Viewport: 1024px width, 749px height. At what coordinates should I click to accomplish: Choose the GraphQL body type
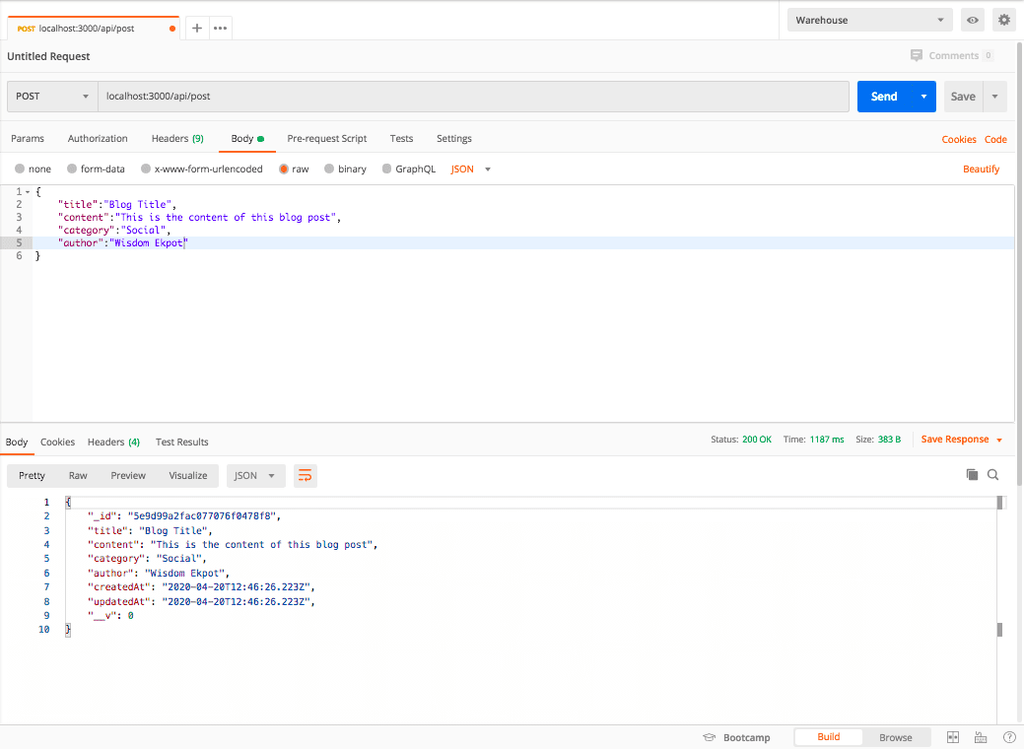coord(408,169)
